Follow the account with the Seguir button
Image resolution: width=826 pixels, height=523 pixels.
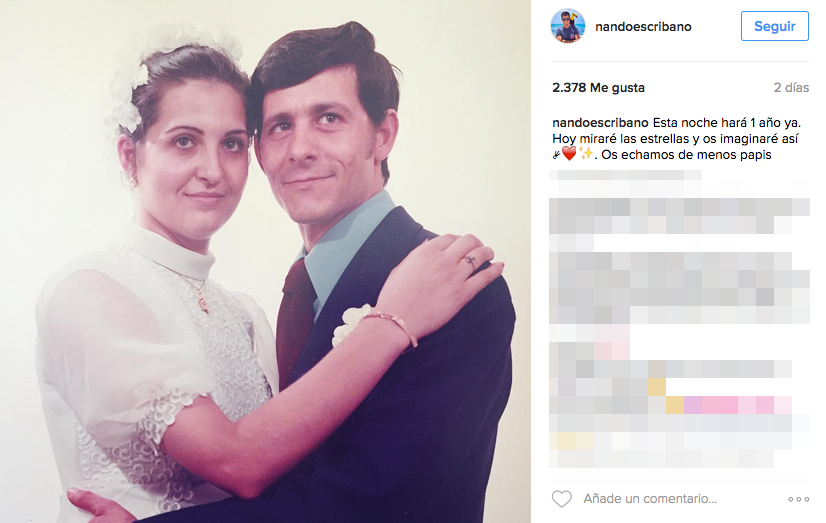pos(774,26)
